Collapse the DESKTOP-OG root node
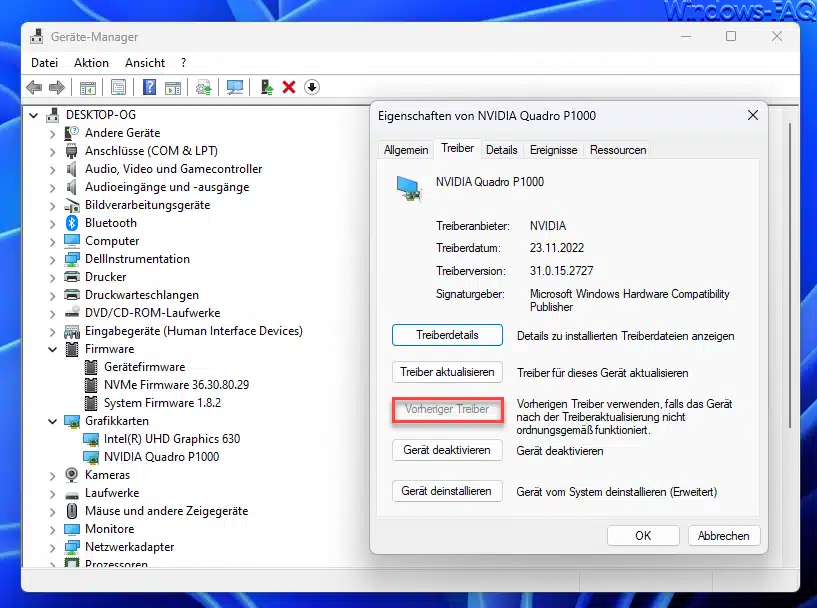This screenshot has height=608, width=817. (33, 115)
